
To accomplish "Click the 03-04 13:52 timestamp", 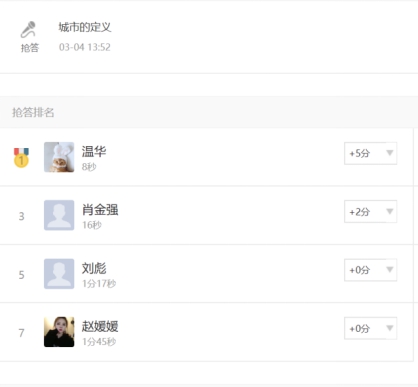I will coord(85,47).
